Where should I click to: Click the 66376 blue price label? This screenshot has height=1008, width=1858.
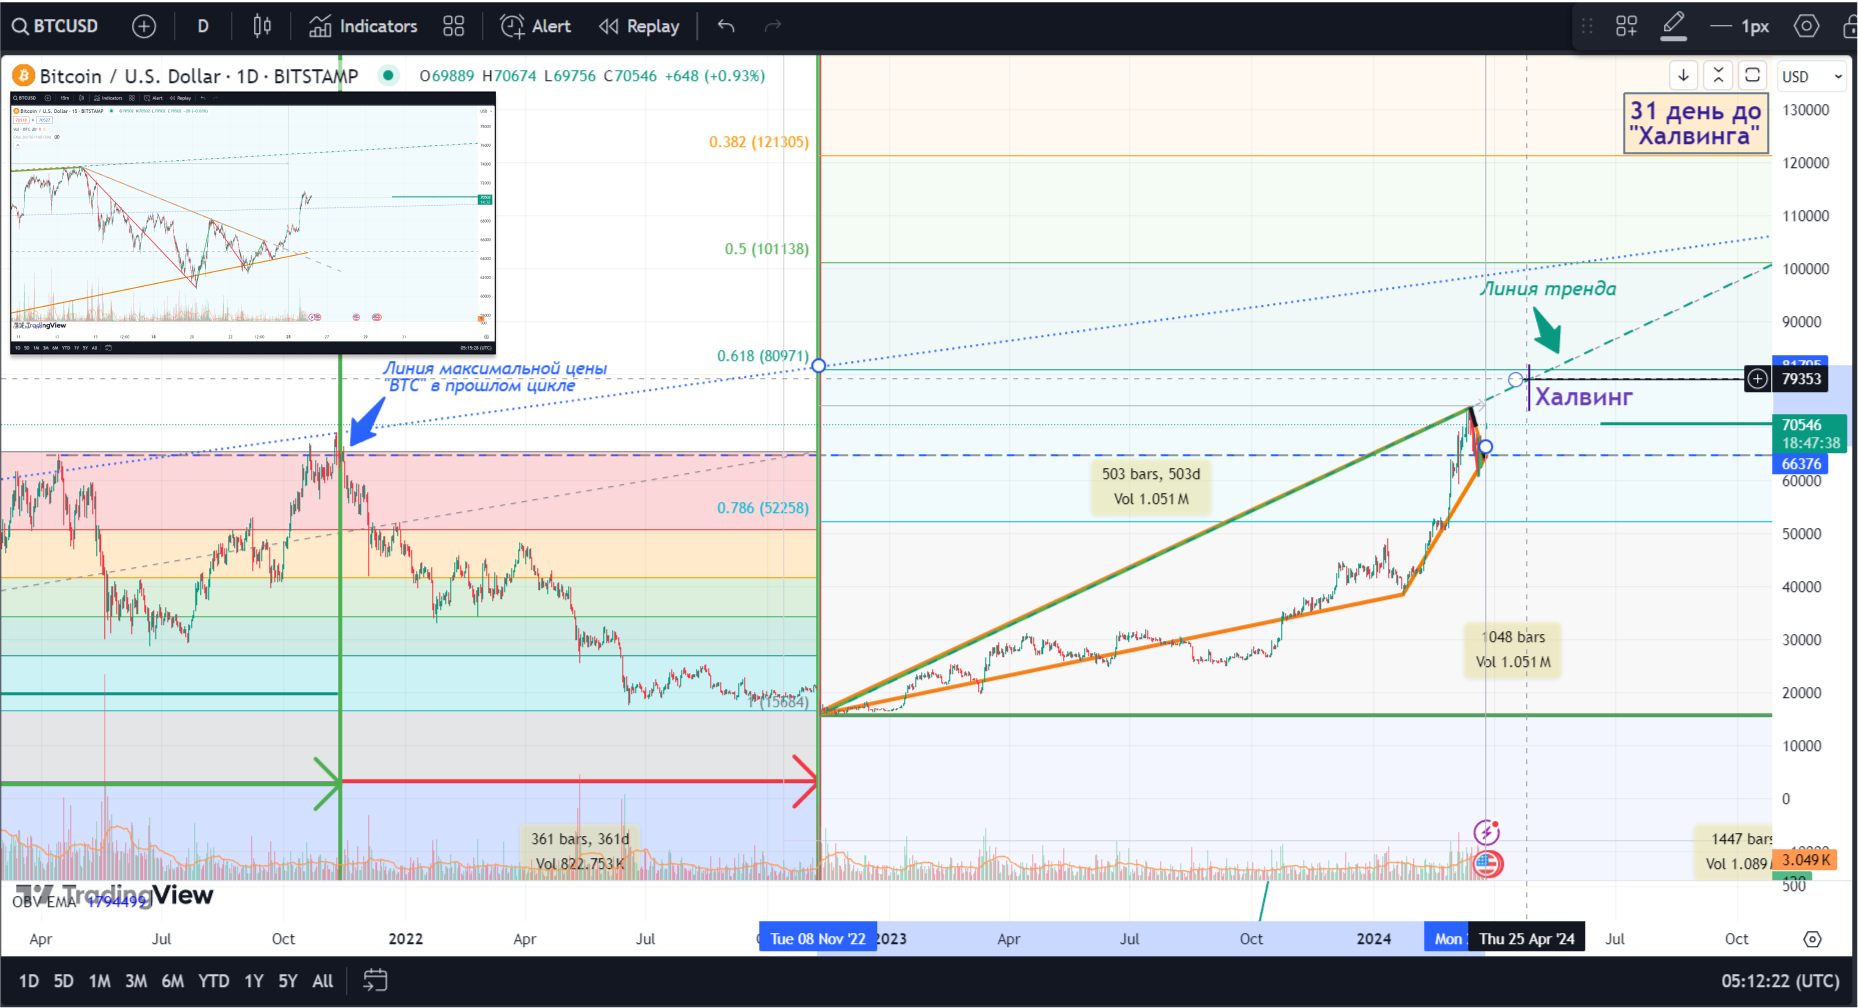(1801, 464)
